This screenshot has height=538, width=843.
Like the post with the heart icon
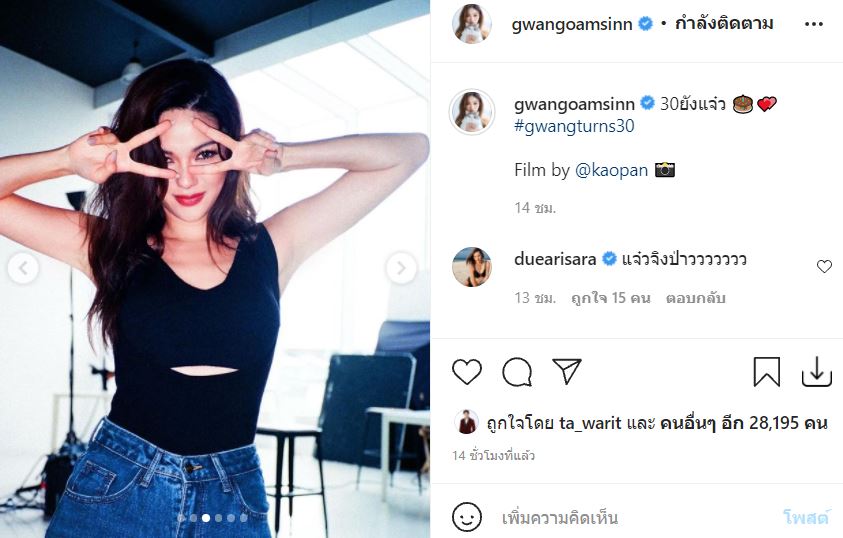pyautogui.click(x=467, y=372)
